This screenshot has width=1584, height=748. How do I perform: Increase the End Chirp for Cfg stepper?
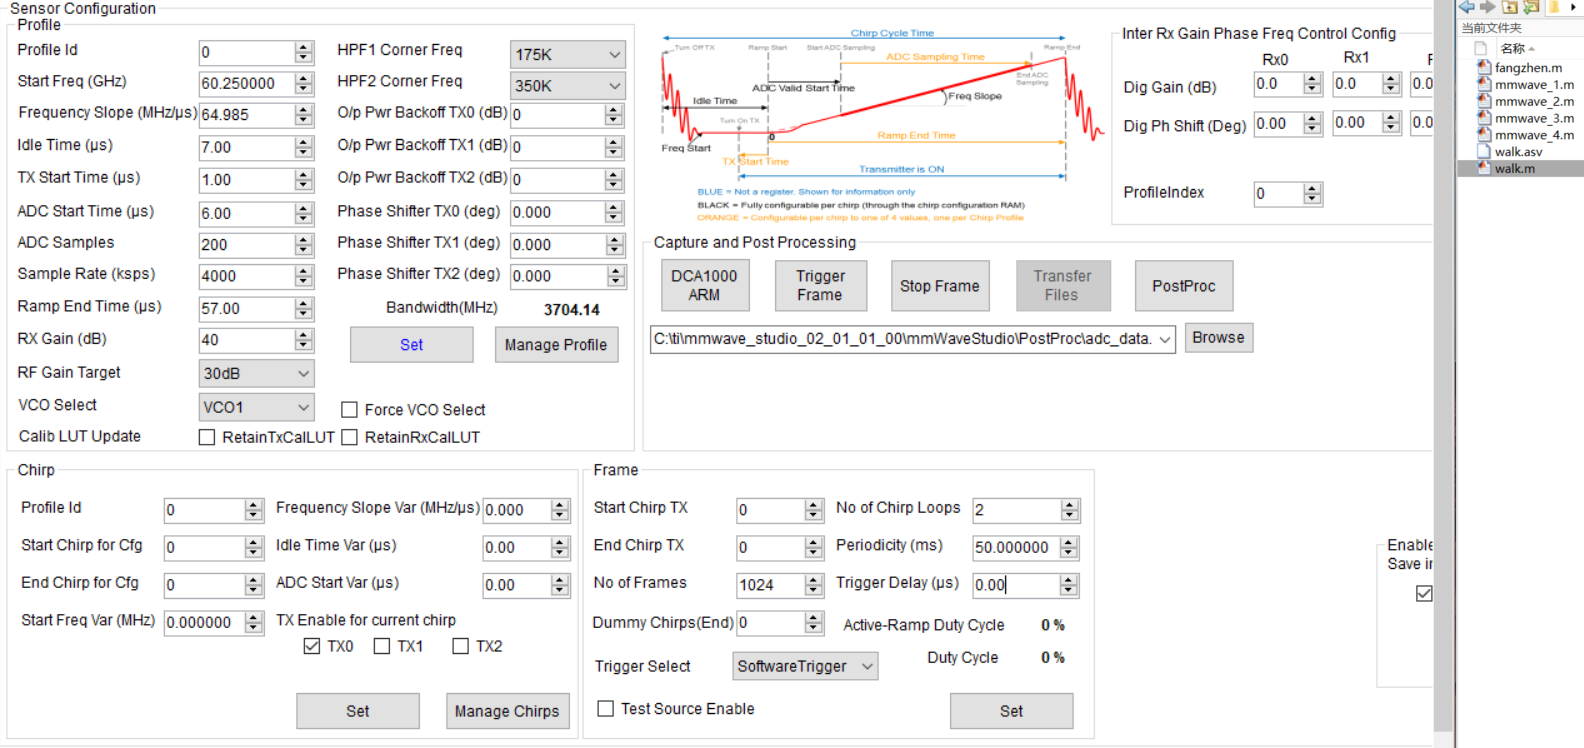[x=254, y=580]
